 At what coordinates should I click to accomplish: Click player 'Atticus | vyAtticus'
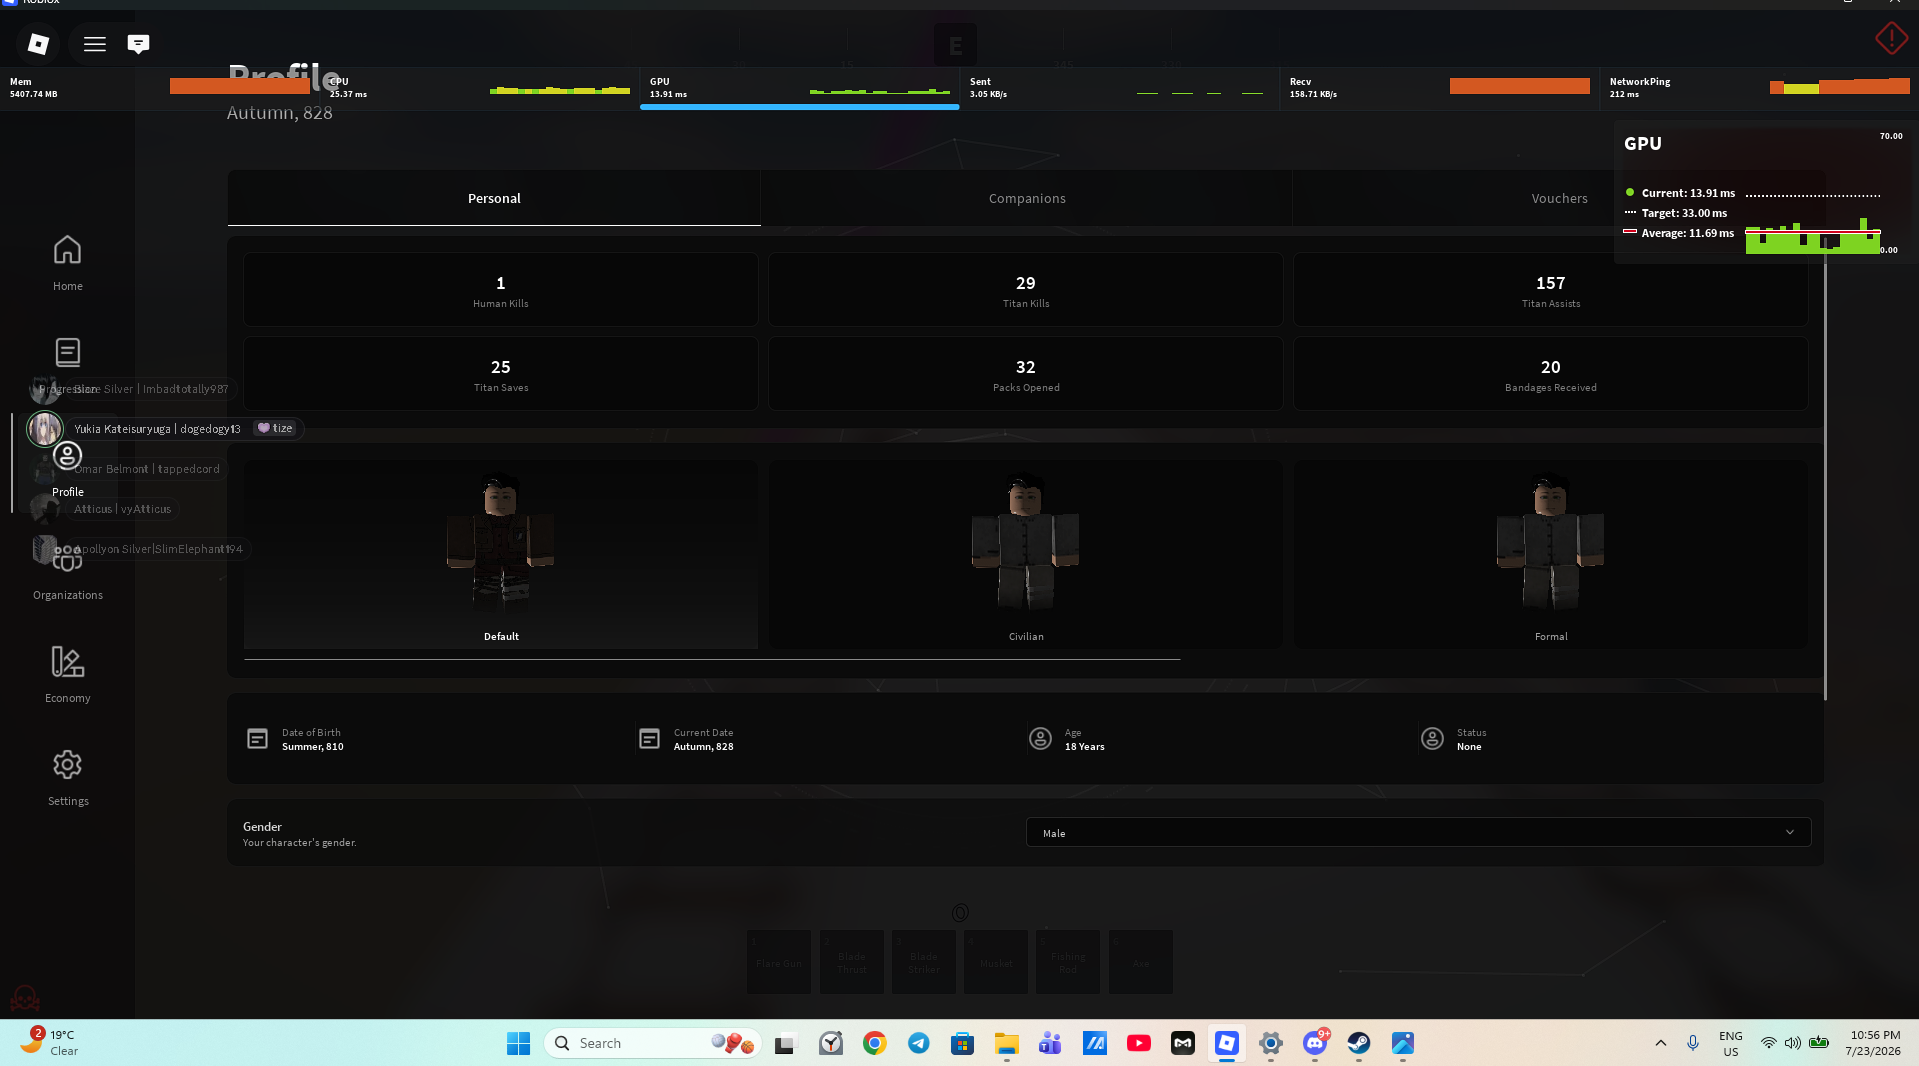tap(122, 509)
